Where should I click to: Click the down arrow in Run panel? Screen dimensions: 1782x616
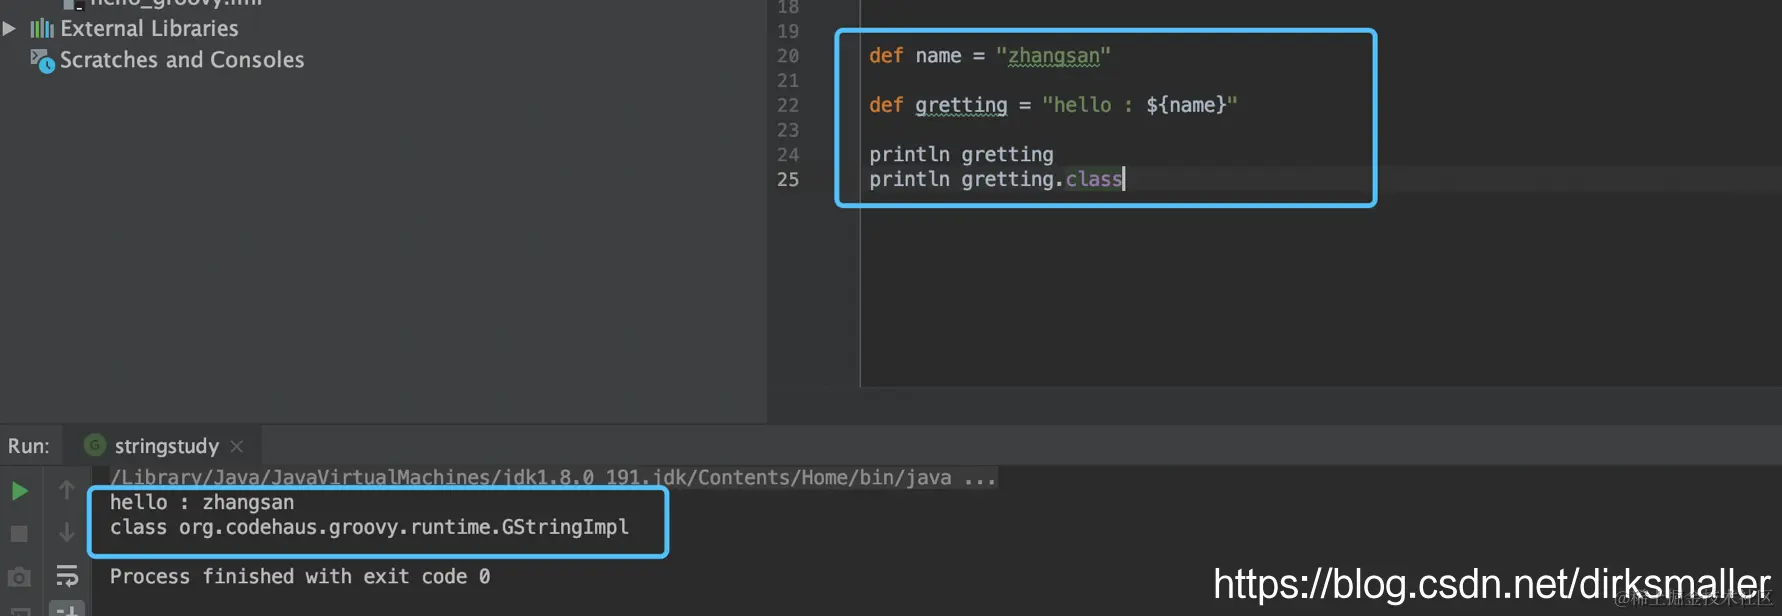[x=66, y=533]
